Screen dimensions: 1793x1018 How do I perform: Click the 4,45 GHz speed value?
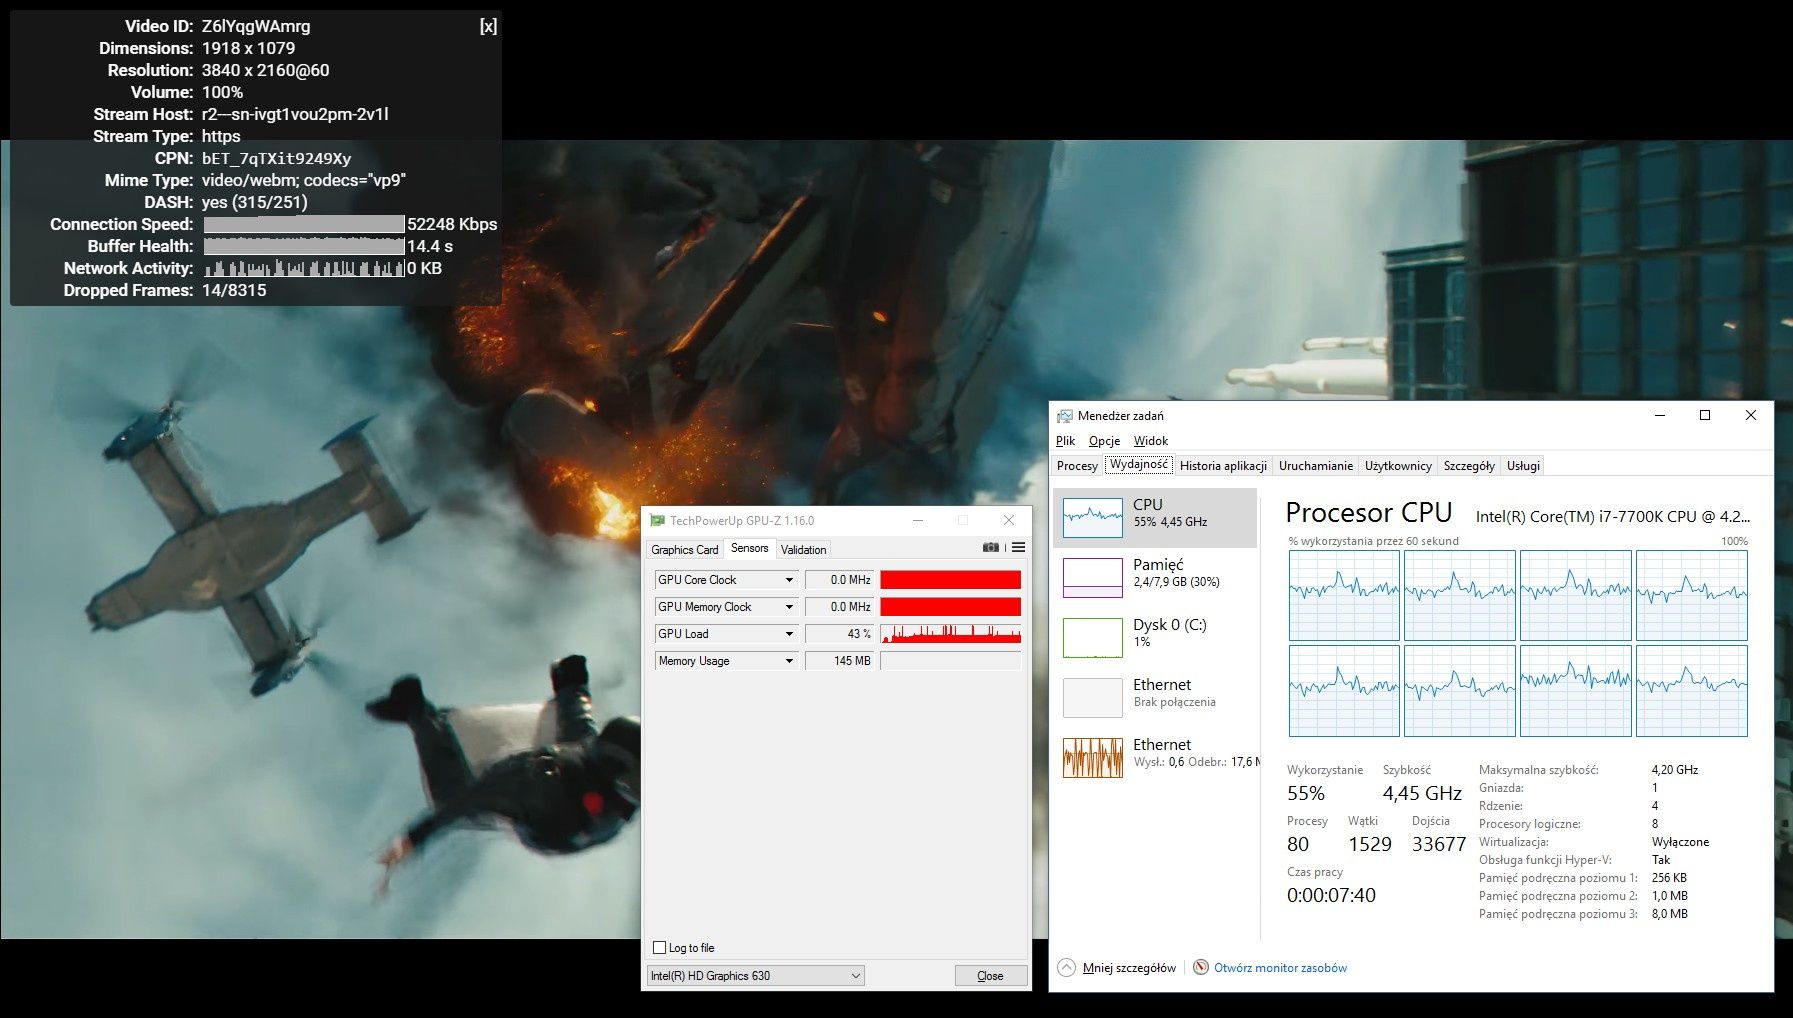tap(1422, 793)
